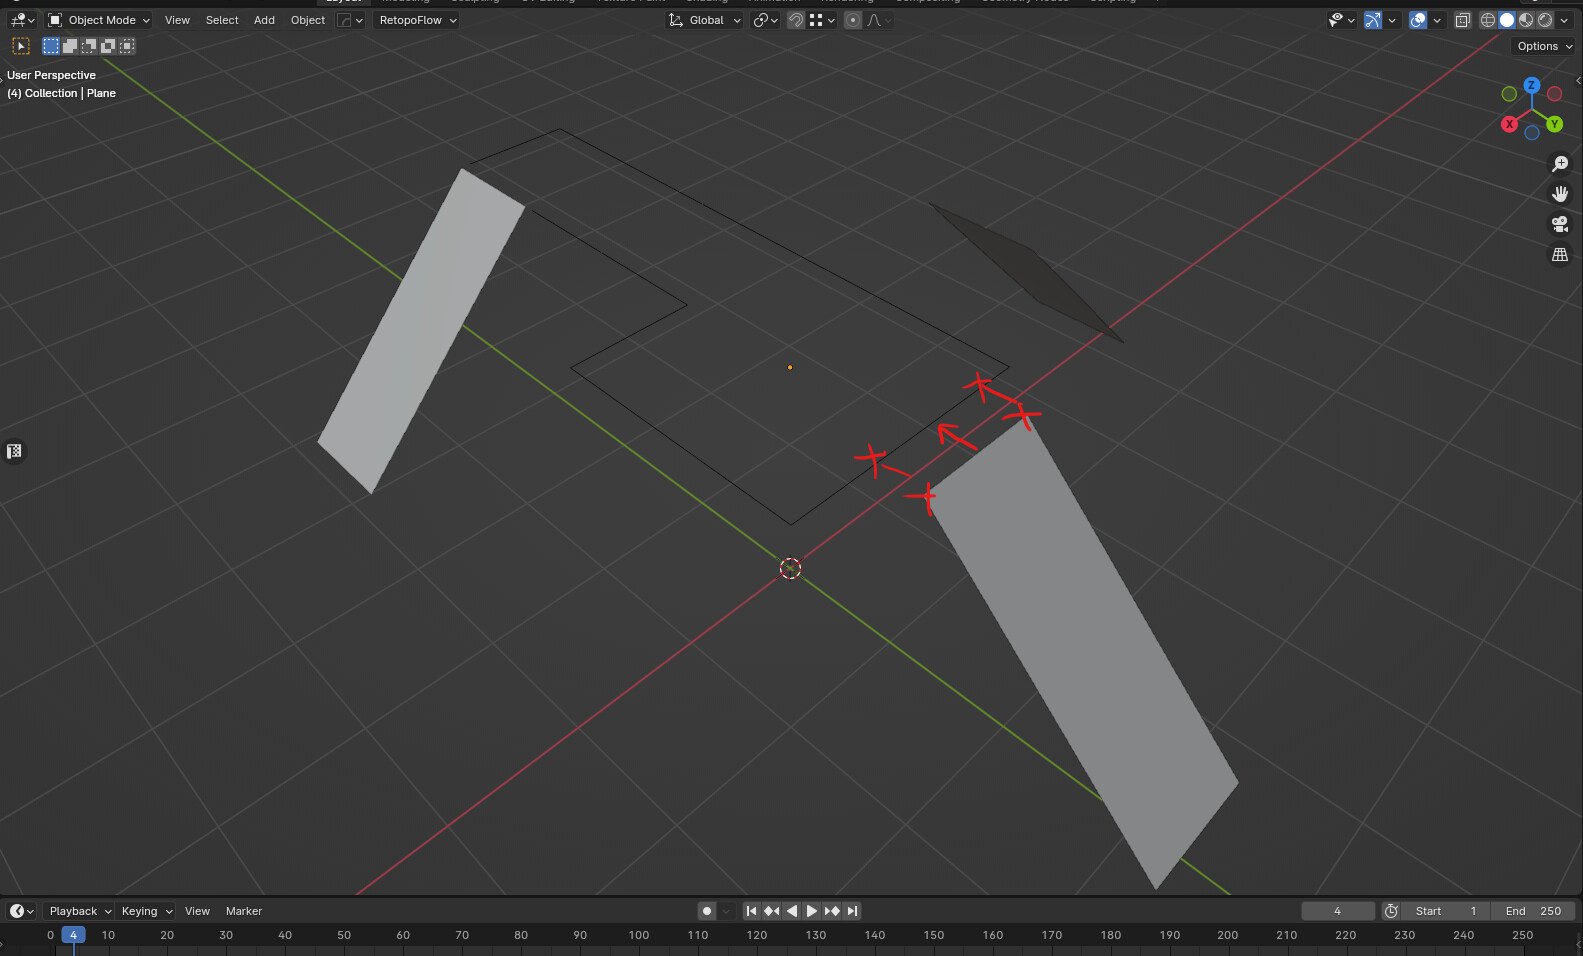The width and height of the screenshot is (1583, 956).
Task: Select Material Preview viewport shading
Action: [x=1526, y=20]
